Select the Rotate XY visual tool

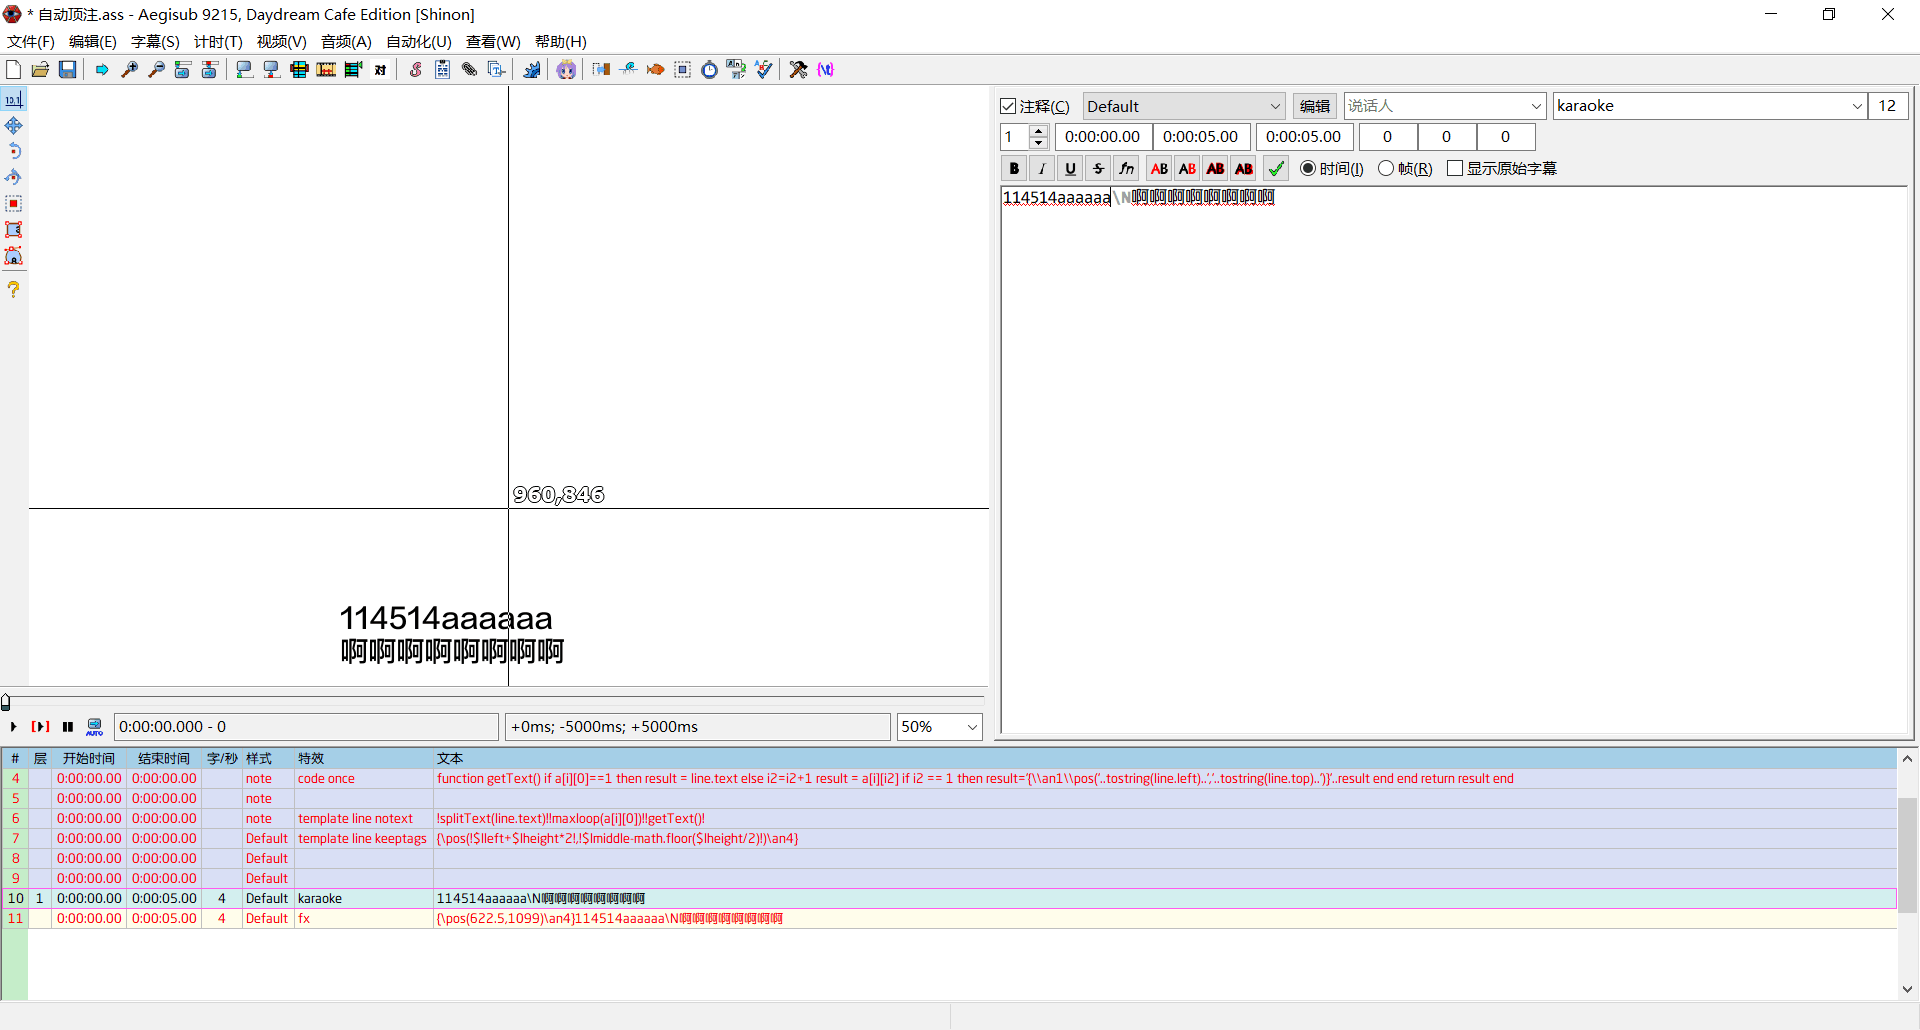click(x=14, y=177)
